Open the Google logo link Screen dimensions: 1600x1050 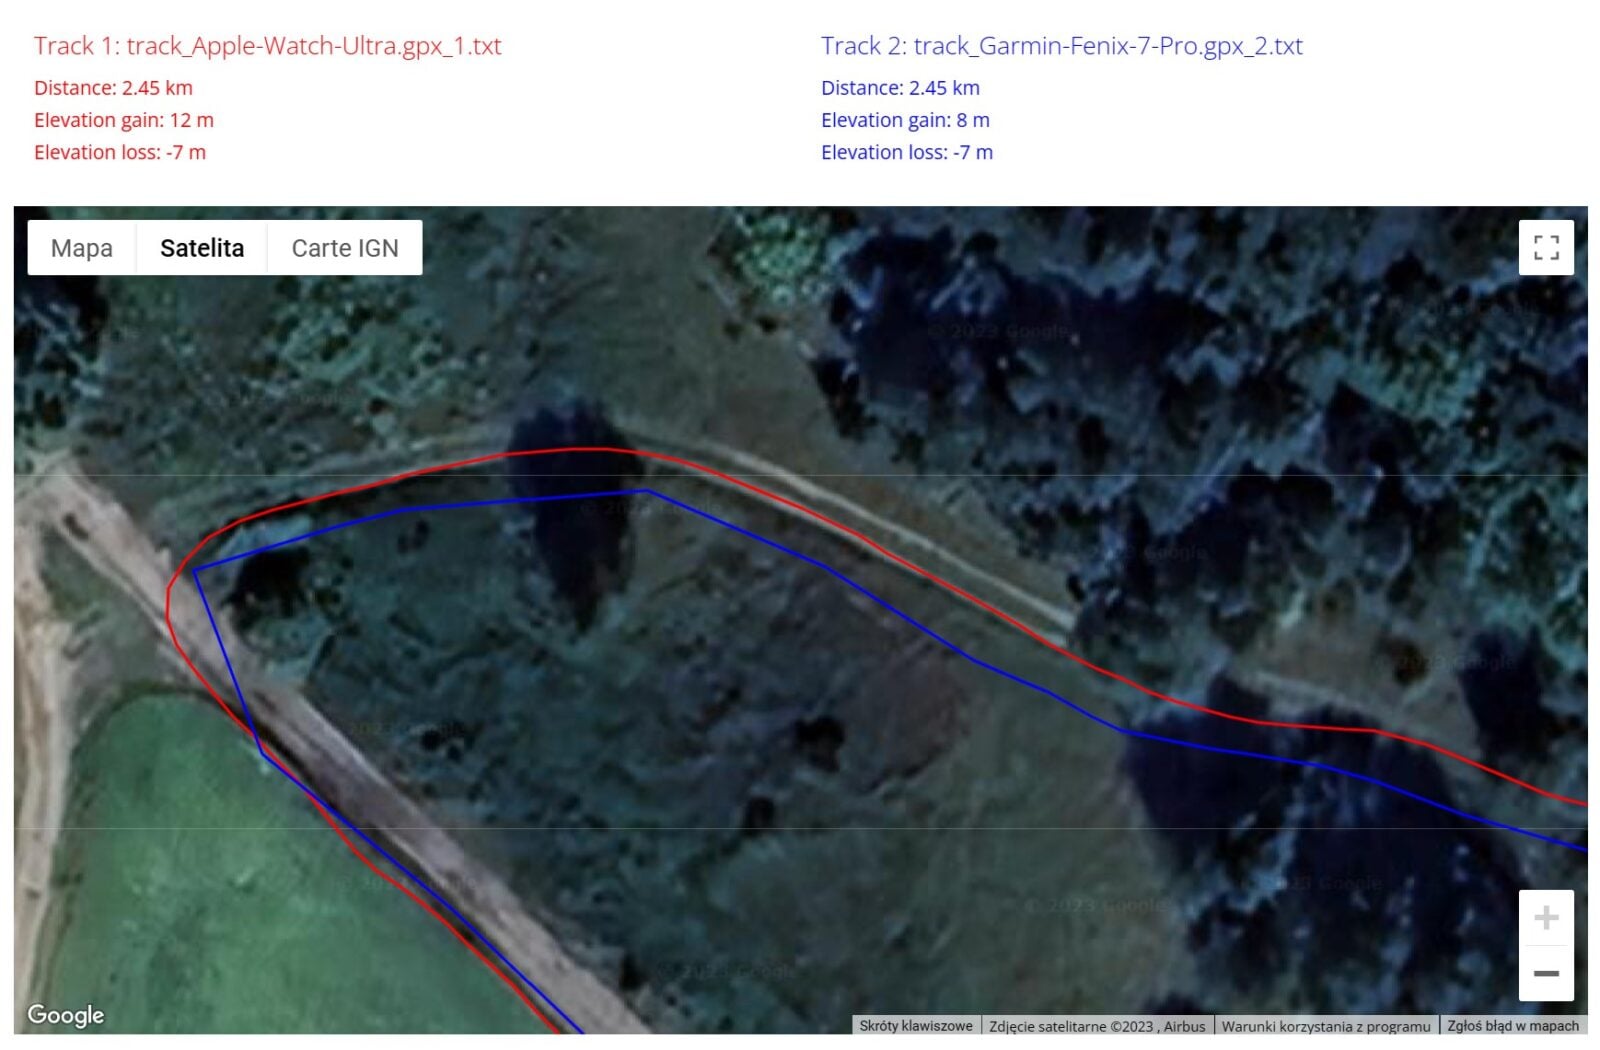coord(66,1015)
